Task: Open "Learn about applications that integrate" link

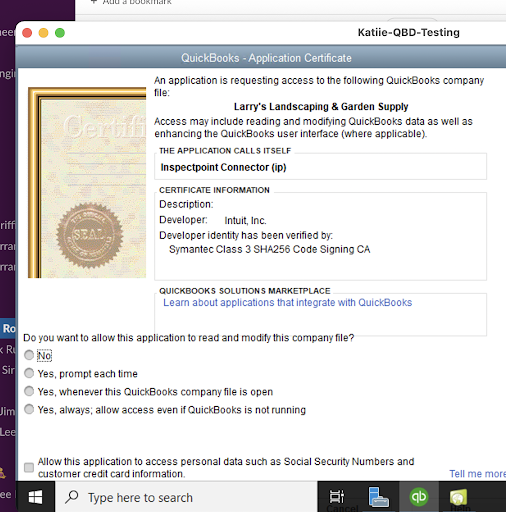Action: (x=288, y=302)
